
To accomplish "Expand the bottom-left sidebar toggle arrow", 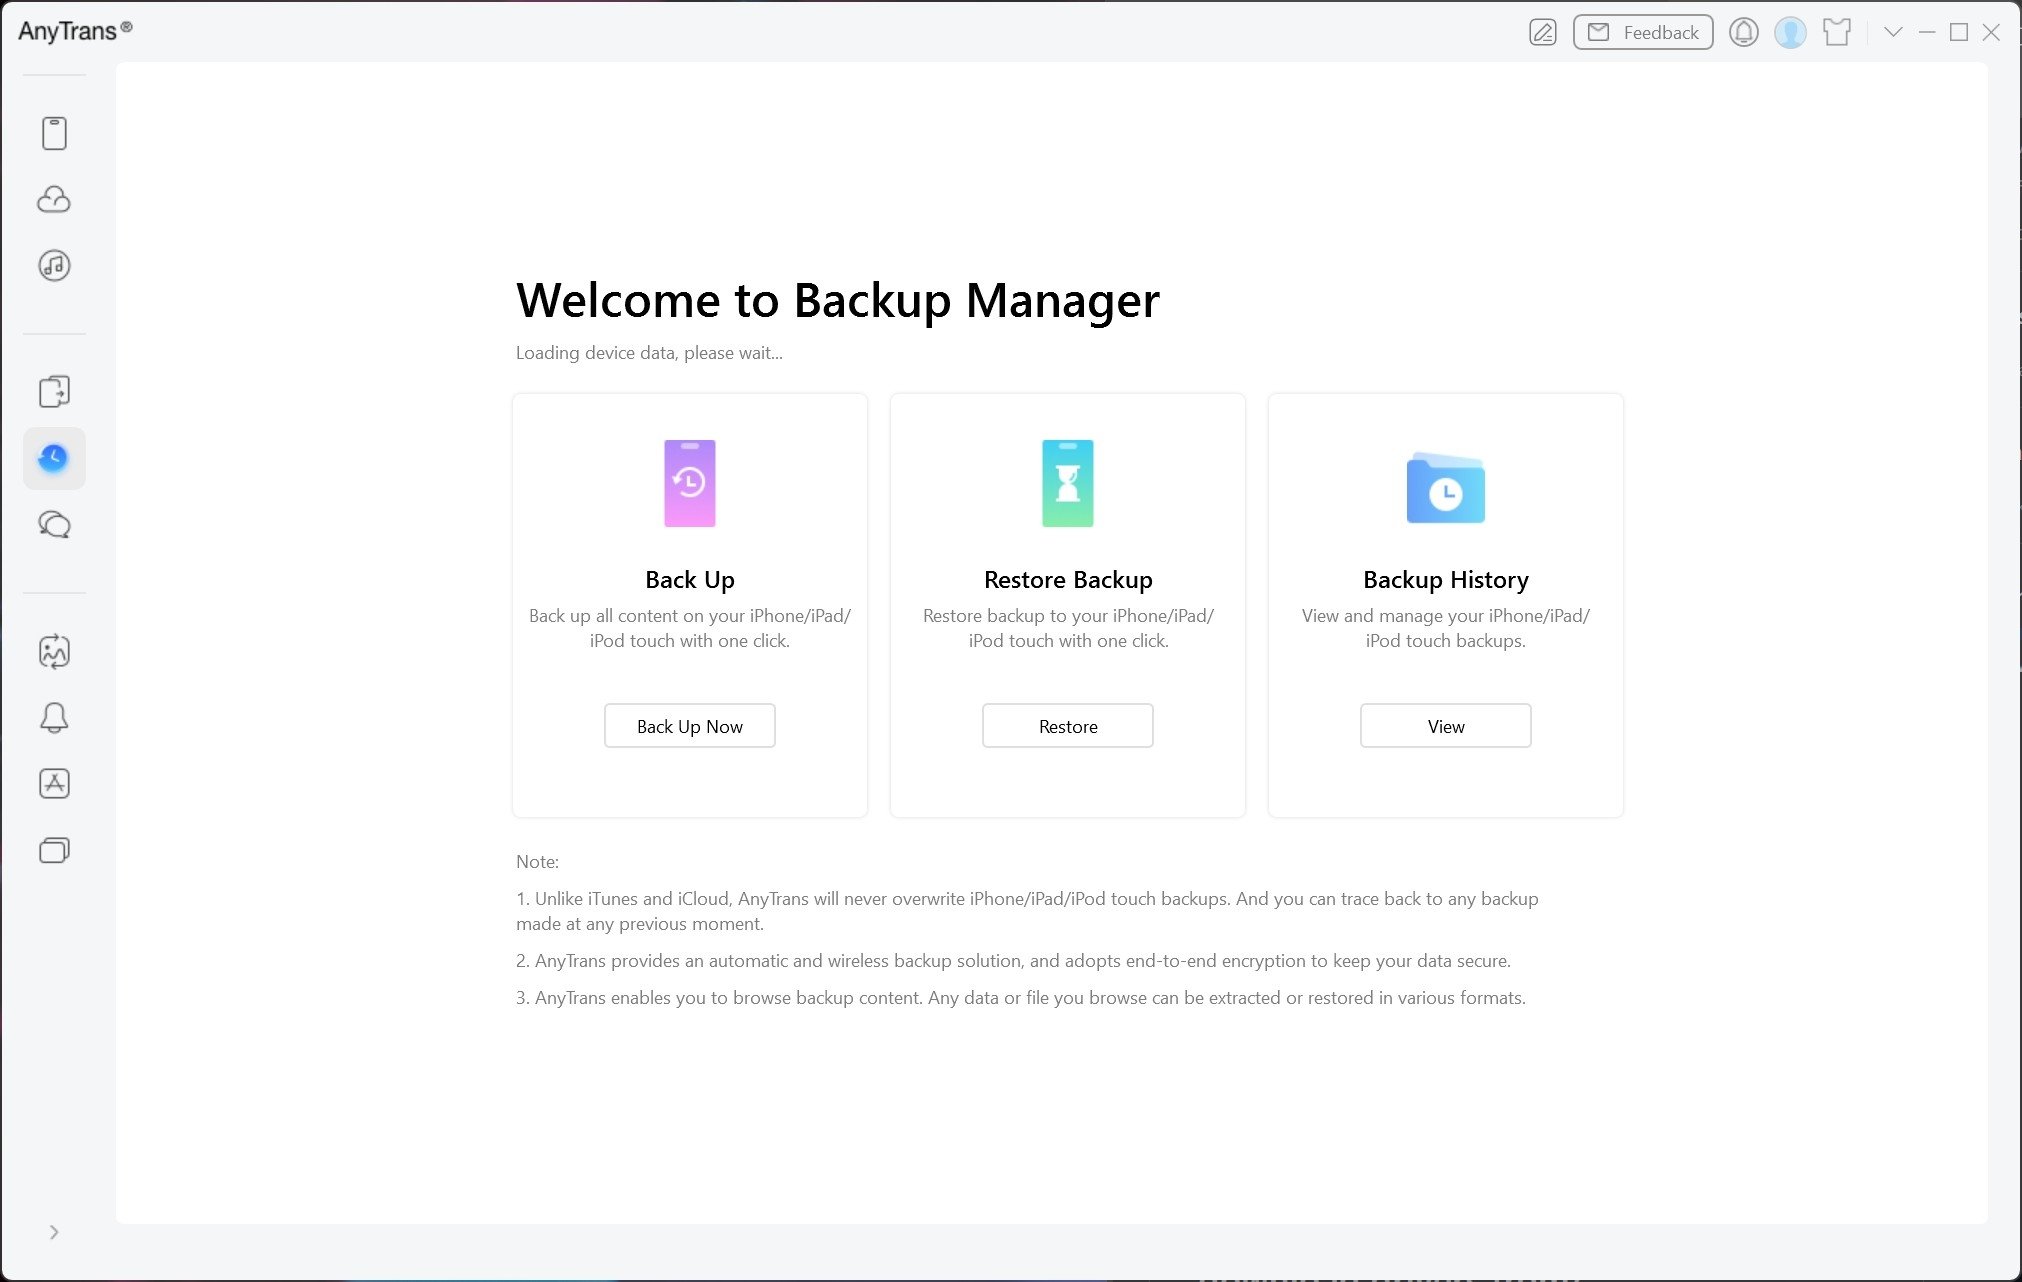I will click(53, 1232).
